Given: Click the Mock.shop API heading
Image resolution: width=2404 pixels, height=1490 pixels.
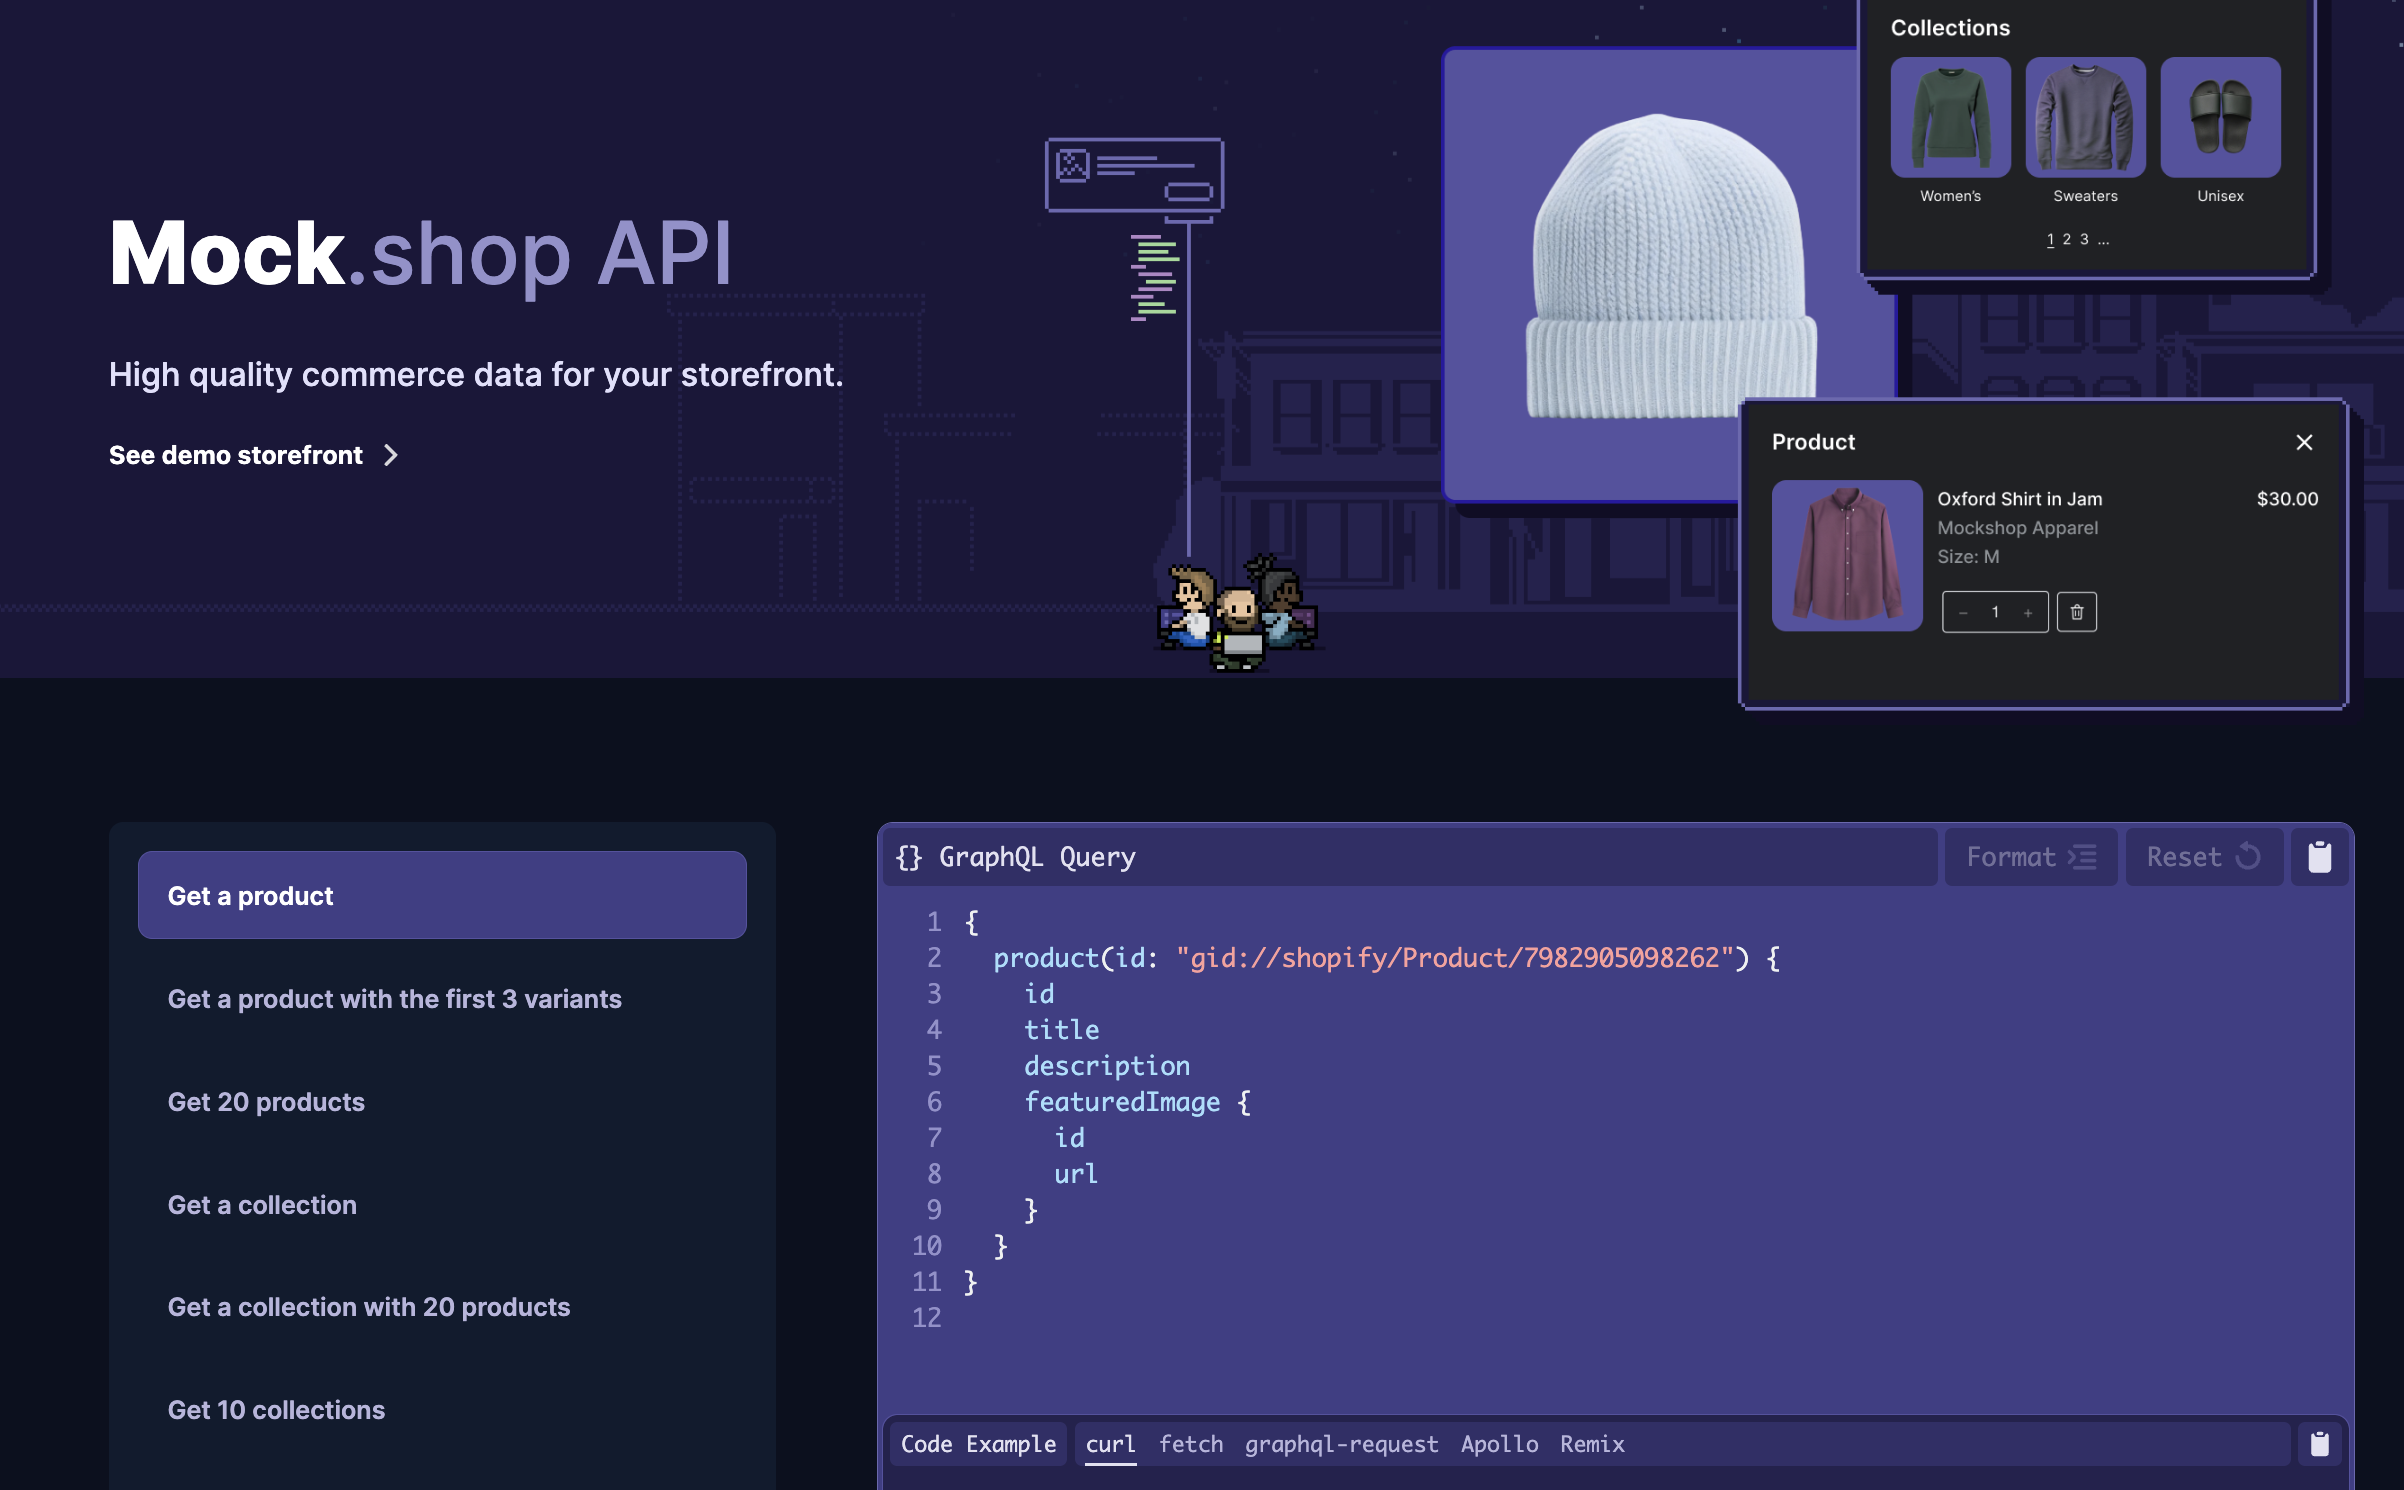Looking at the screenshot, I should point(421,254).
